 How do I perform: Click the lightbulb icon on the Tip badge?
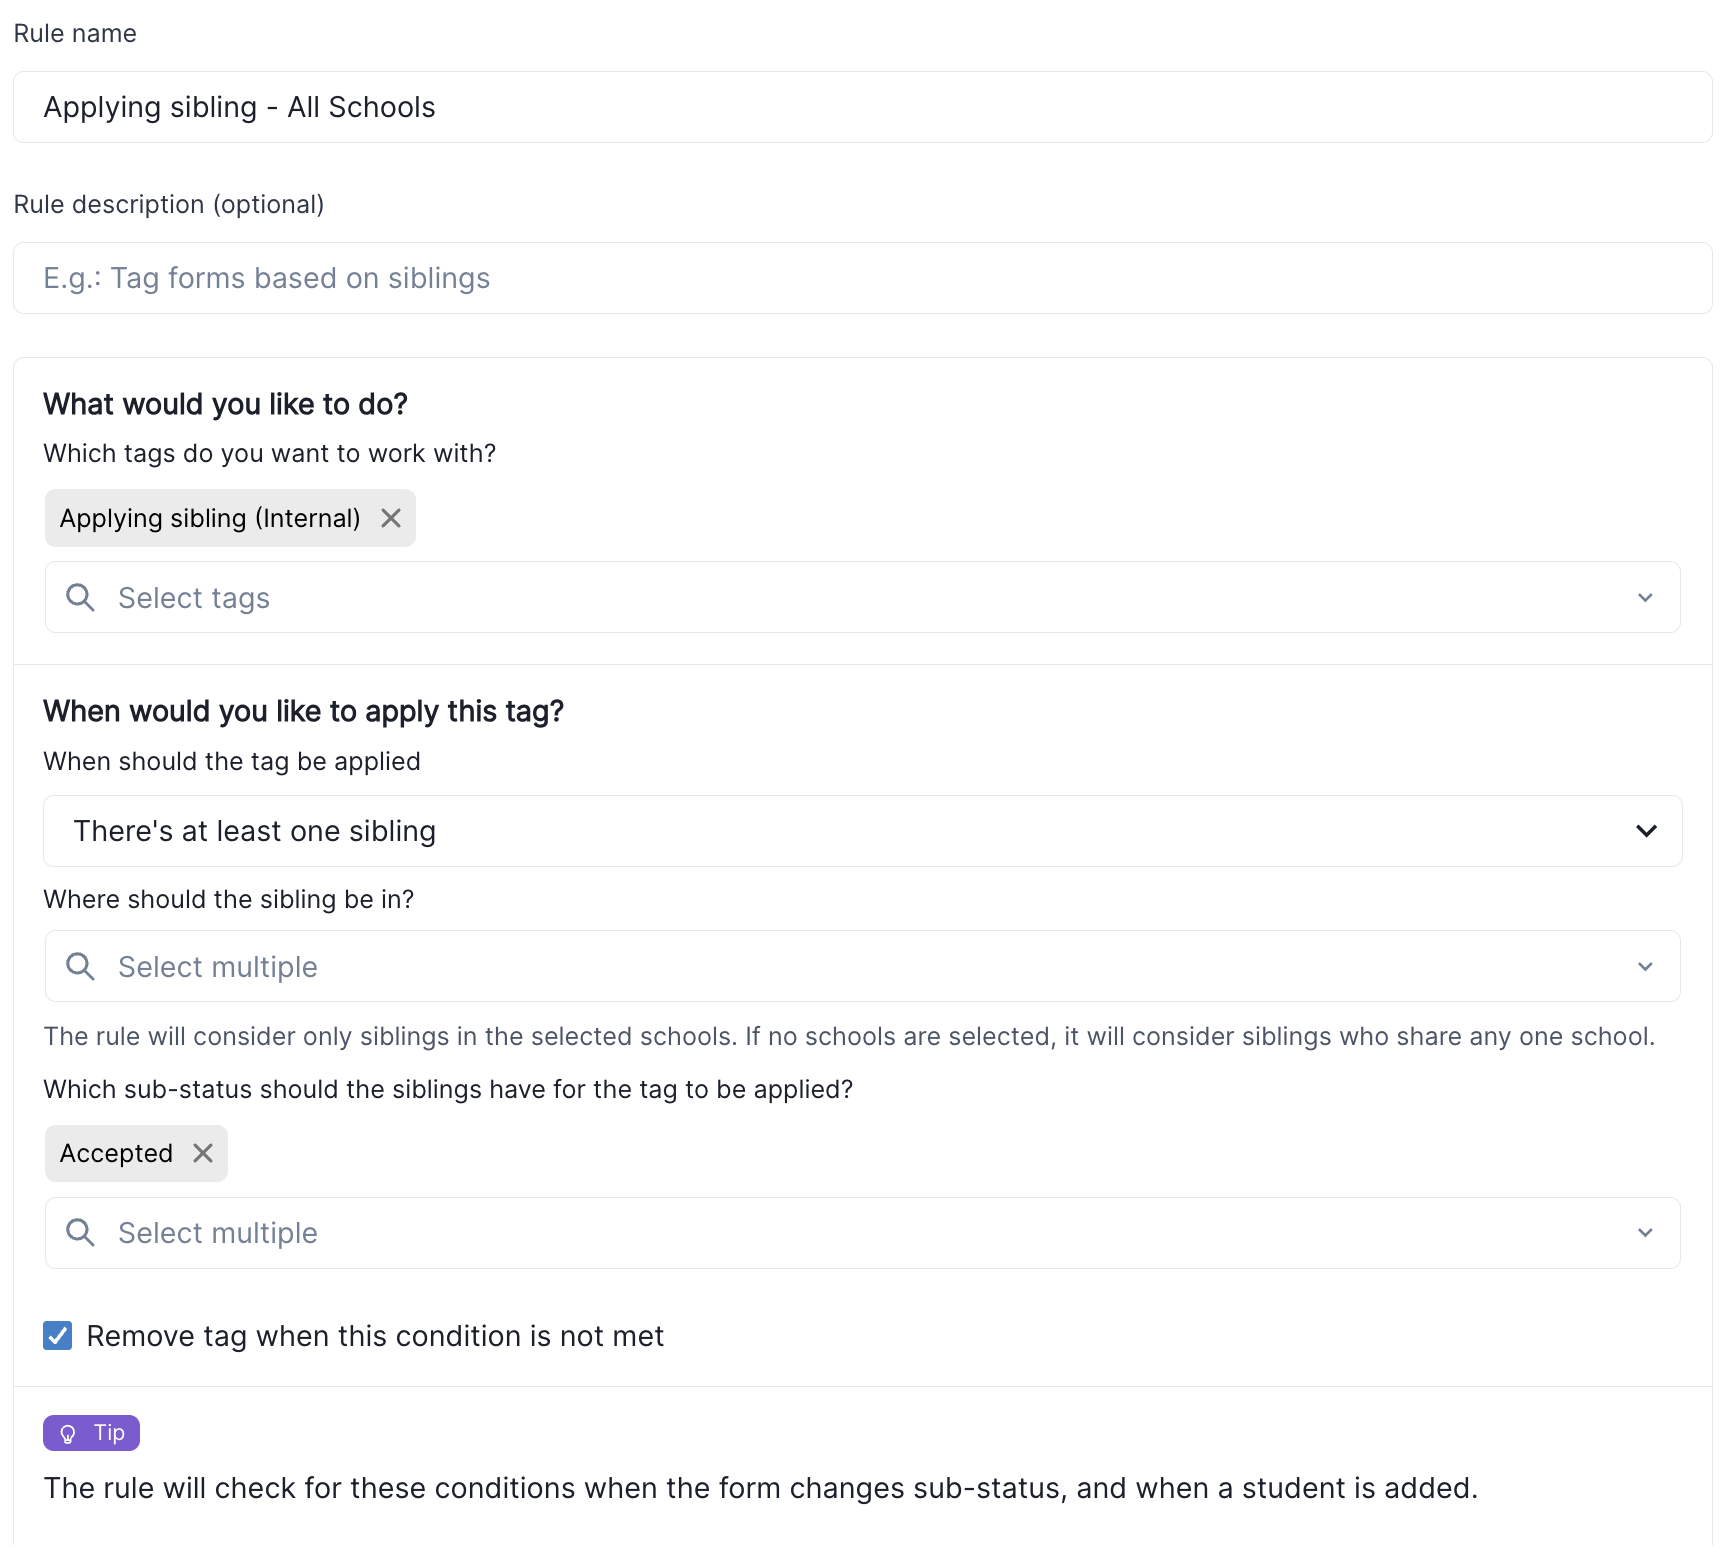(68, 1432)
